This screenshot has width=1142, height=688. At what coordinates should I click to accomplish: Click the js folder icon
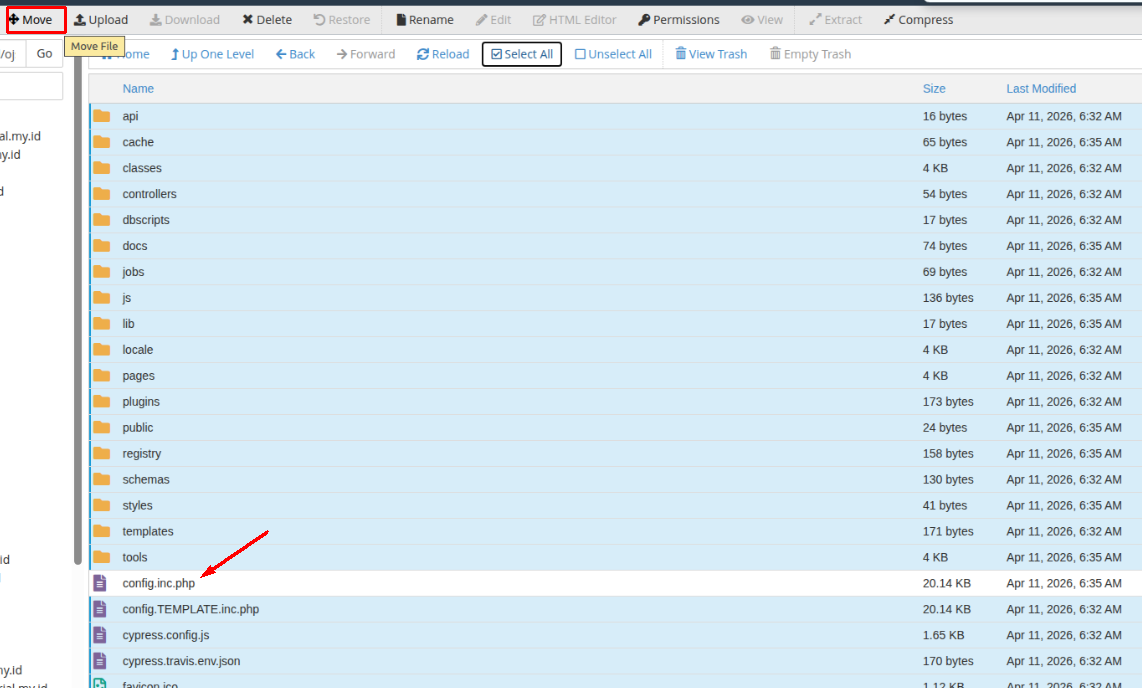point(102,298)
